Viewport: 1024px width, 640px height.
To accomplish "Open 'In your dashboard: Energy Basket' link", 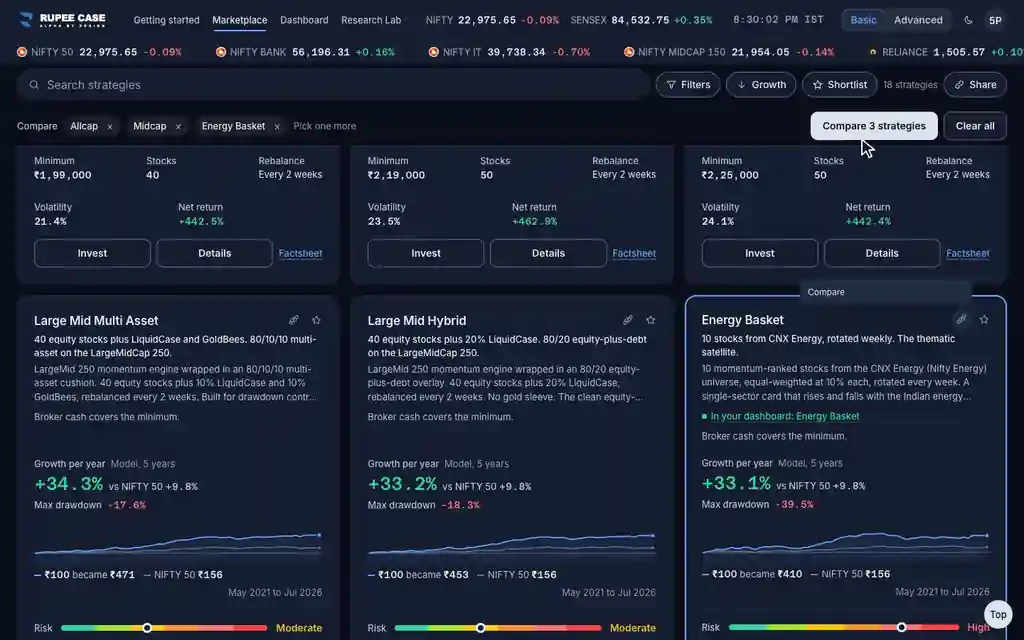I will [785, 417].
